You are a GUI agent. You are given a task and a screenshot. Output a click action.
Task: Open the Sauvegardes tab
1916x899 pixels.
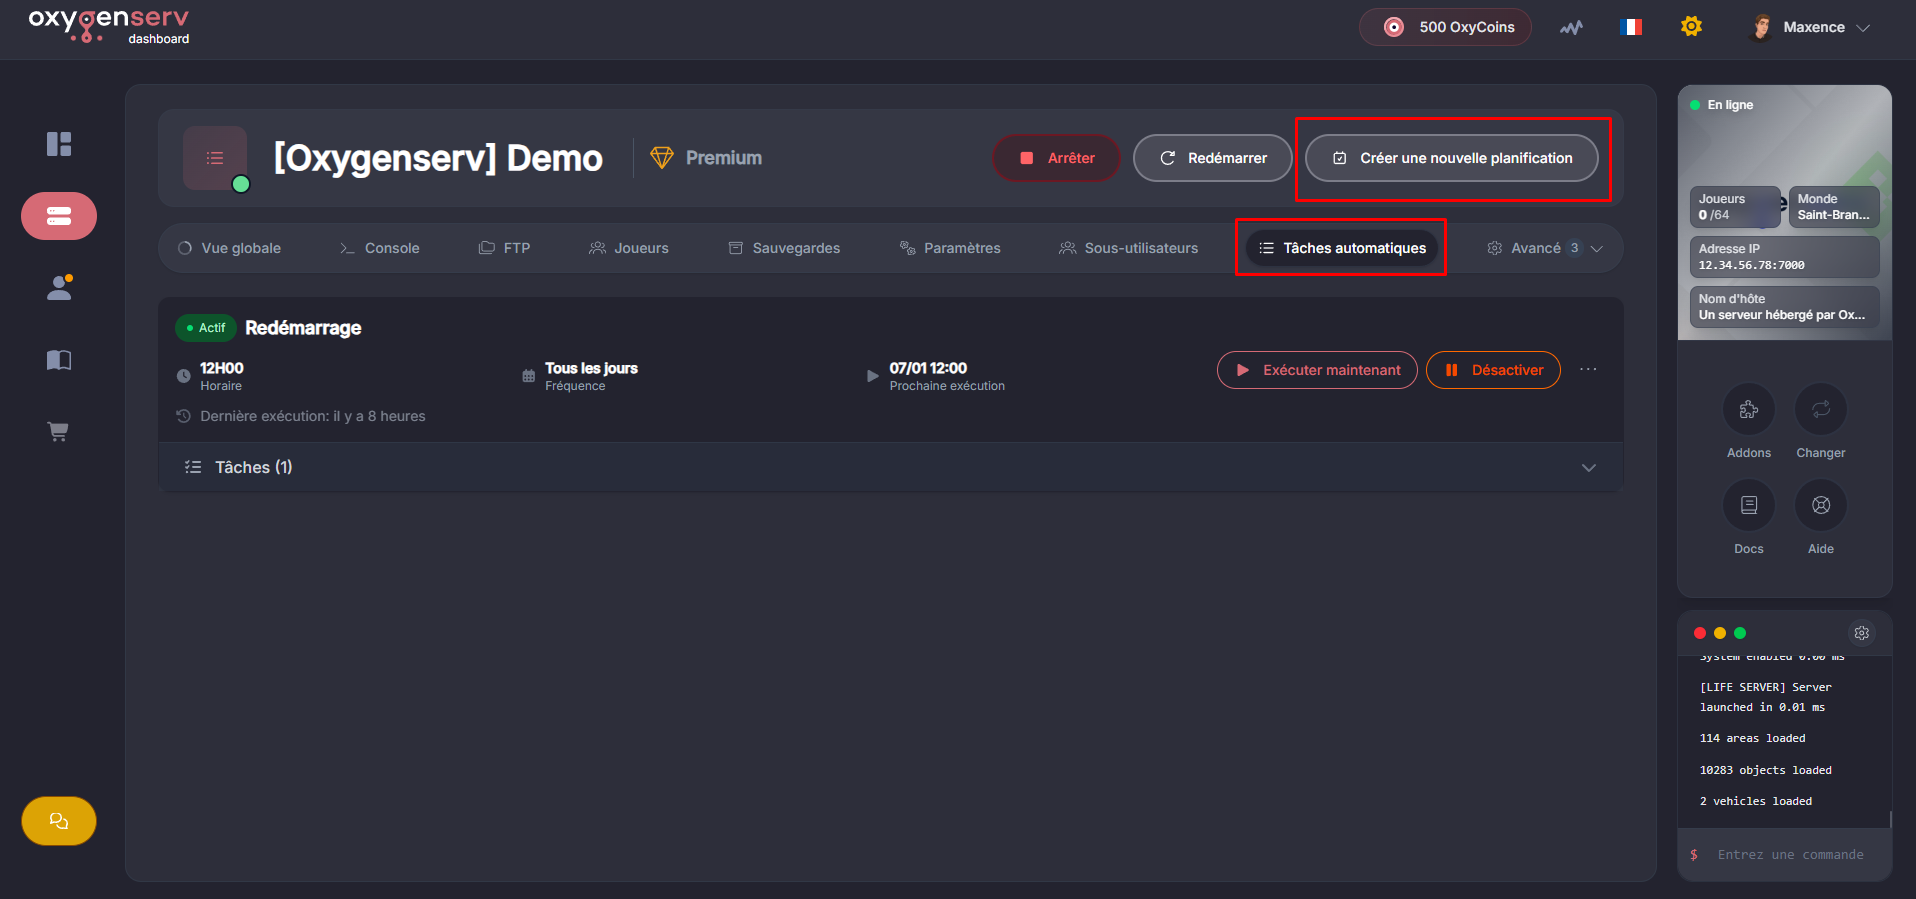click(784, 248)
